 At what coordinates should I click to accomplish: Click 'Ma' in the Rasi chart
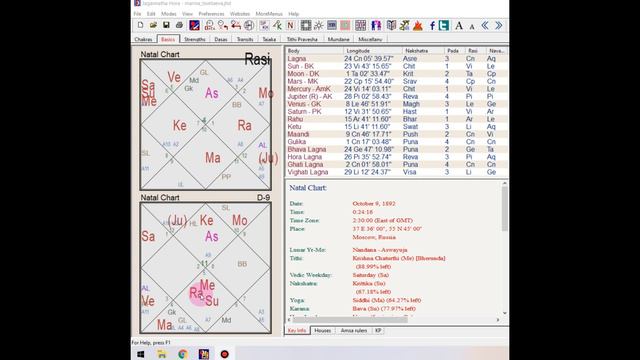(213, 158)
